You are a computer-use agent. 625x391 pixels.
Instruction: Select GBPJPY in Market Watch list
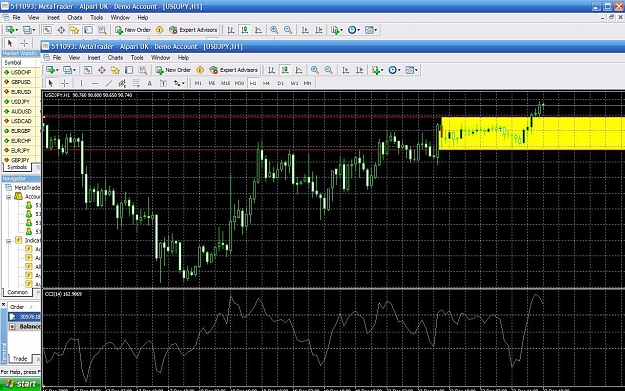click(21, 160)
